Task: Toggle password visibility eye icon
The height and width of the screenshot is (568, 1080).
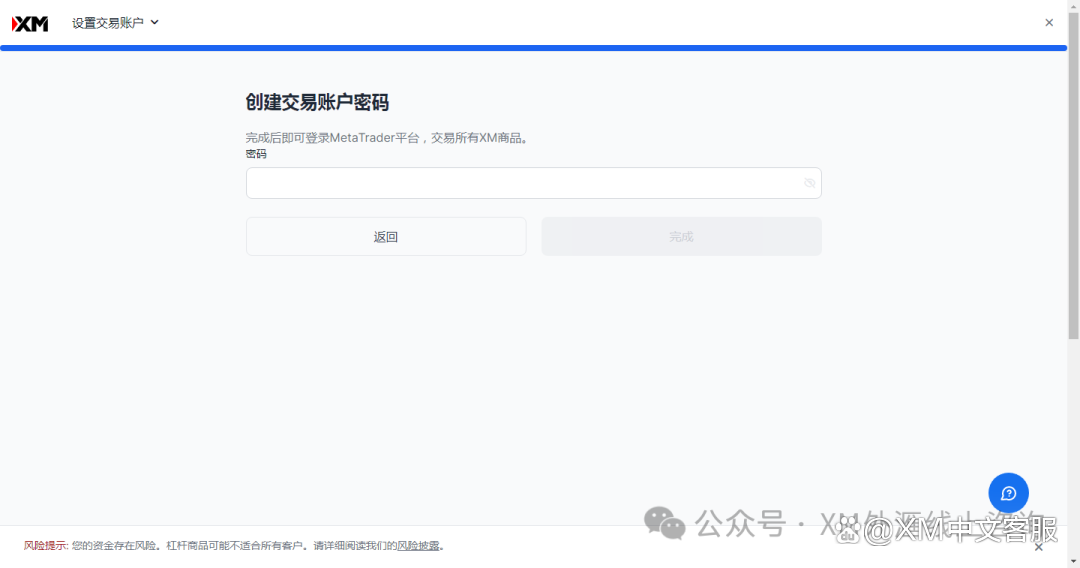Action: click(x=809, y=183)
